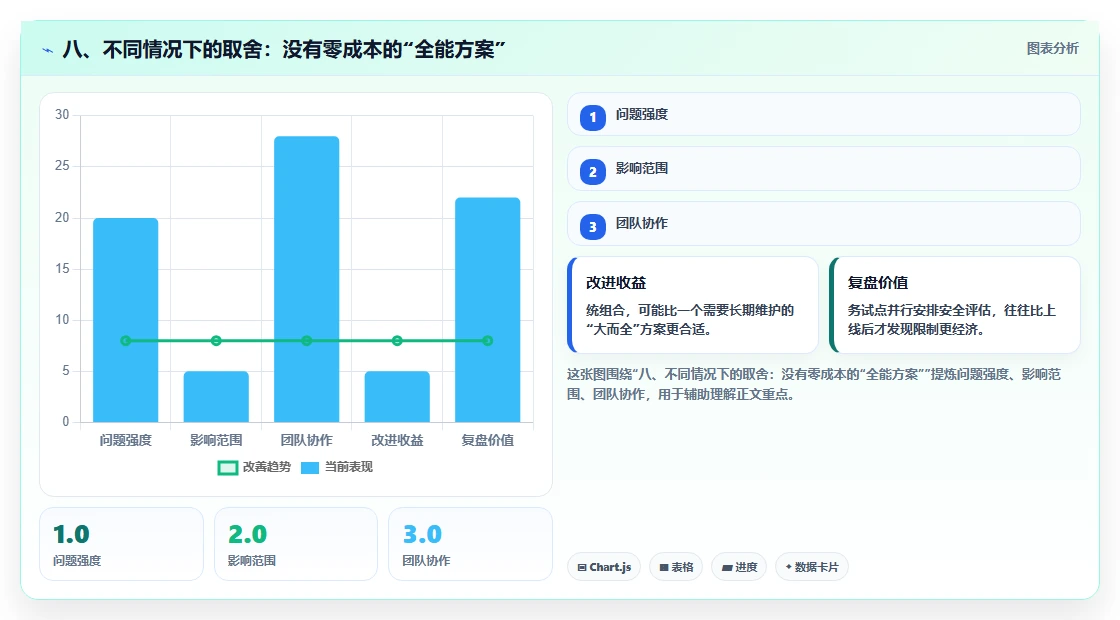1120x620 pixels.
Task: Click the icon in the 表格 tag
Action: (664, 567)
